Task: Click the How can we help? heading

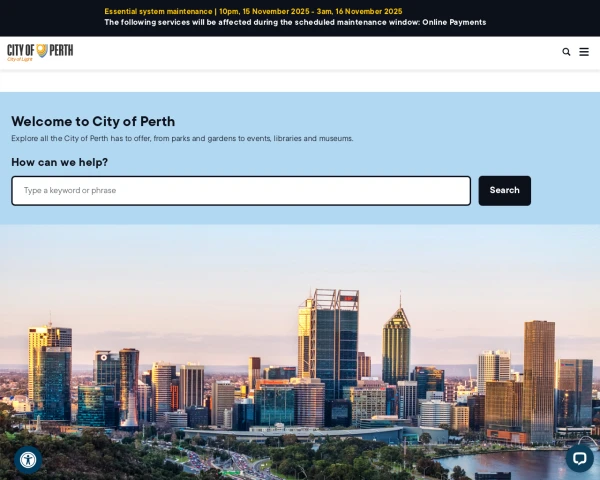Action: point(60,162)
